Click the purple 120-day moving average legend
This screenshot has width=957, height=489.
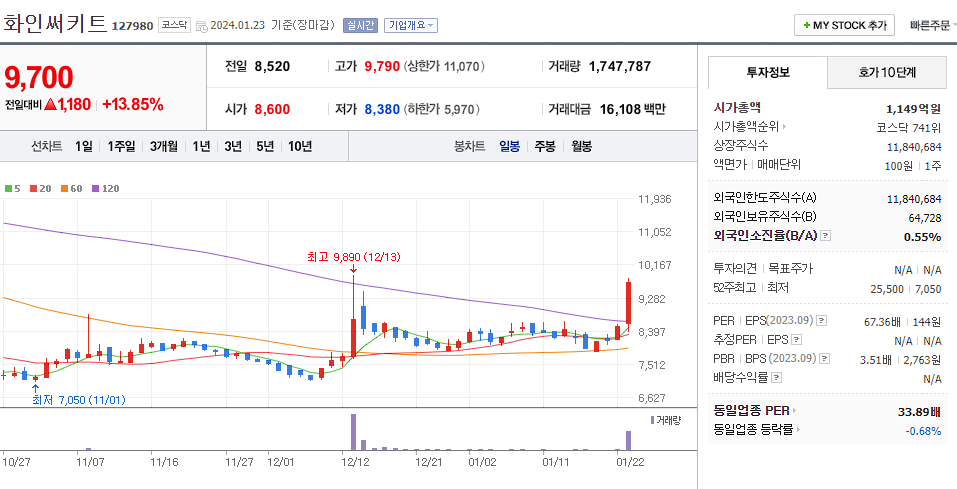pos(106,189)
